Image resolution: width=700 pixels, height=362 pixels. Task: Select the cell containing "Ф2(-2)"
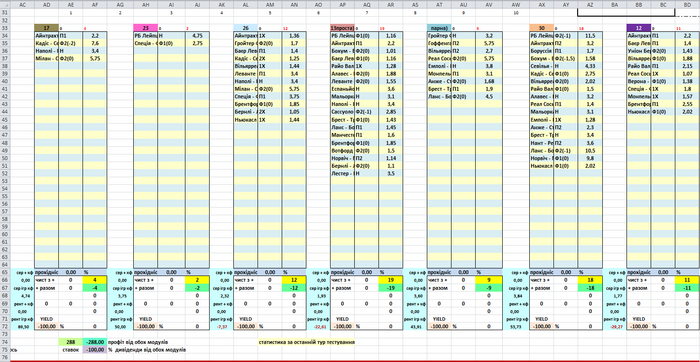point(70,43)
